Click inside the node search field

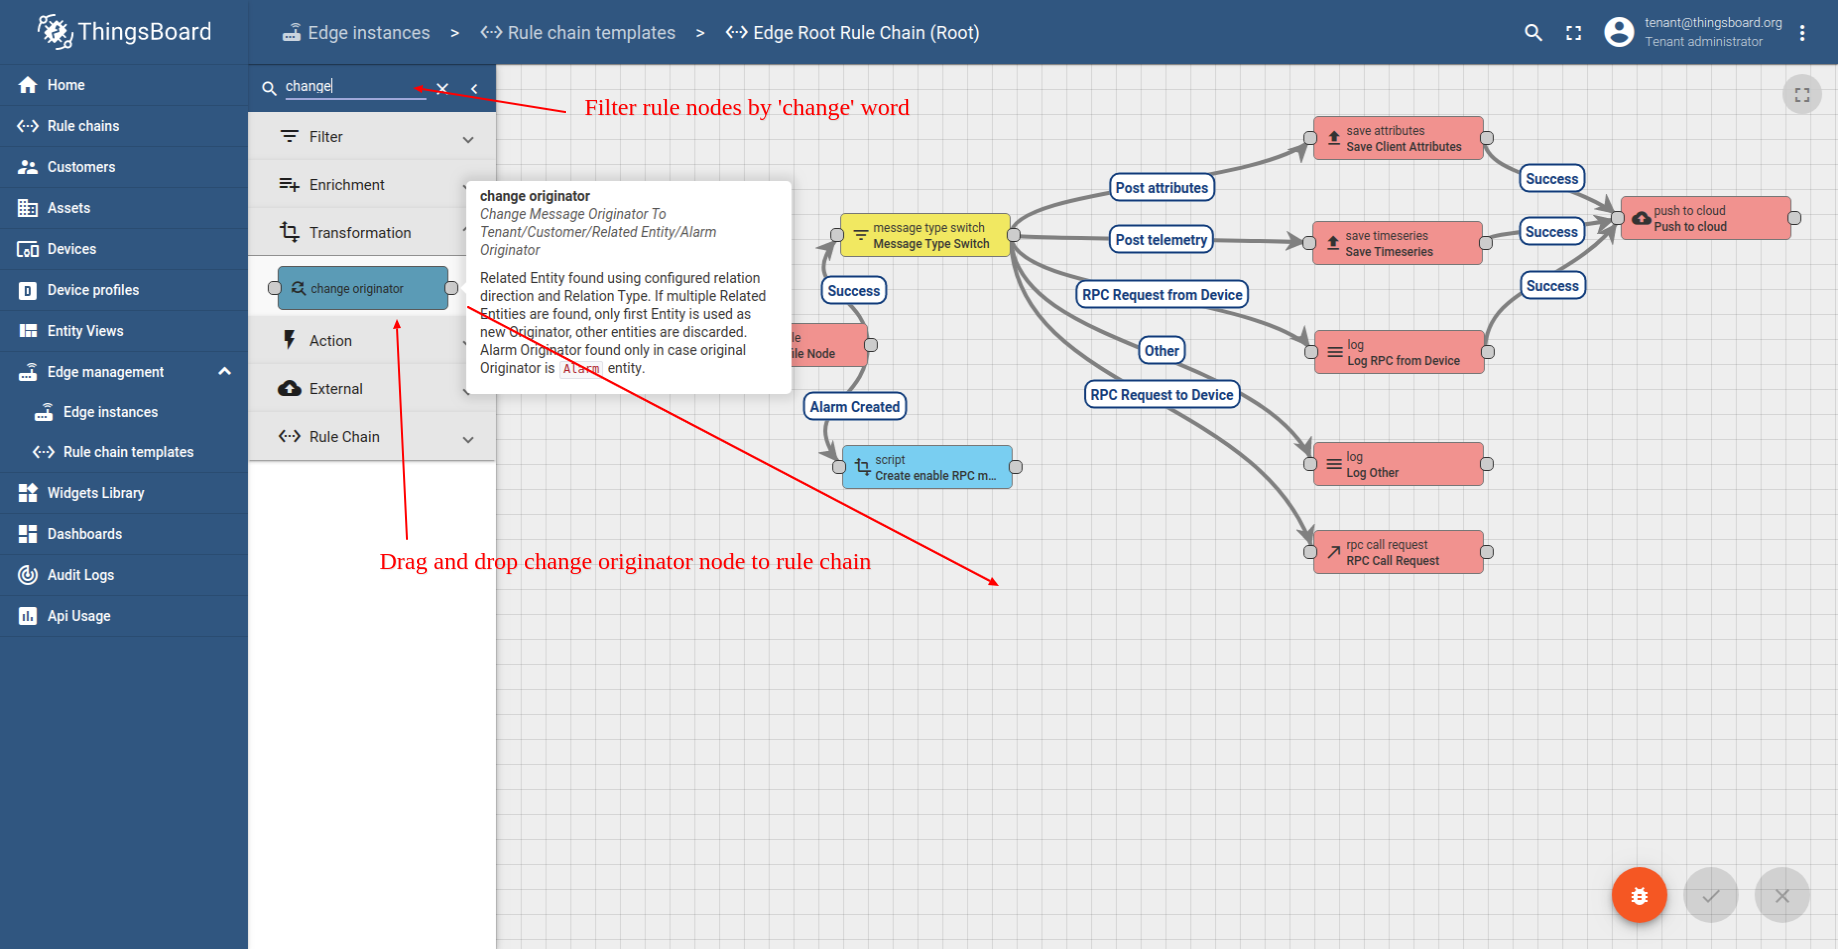pos(355,86)
